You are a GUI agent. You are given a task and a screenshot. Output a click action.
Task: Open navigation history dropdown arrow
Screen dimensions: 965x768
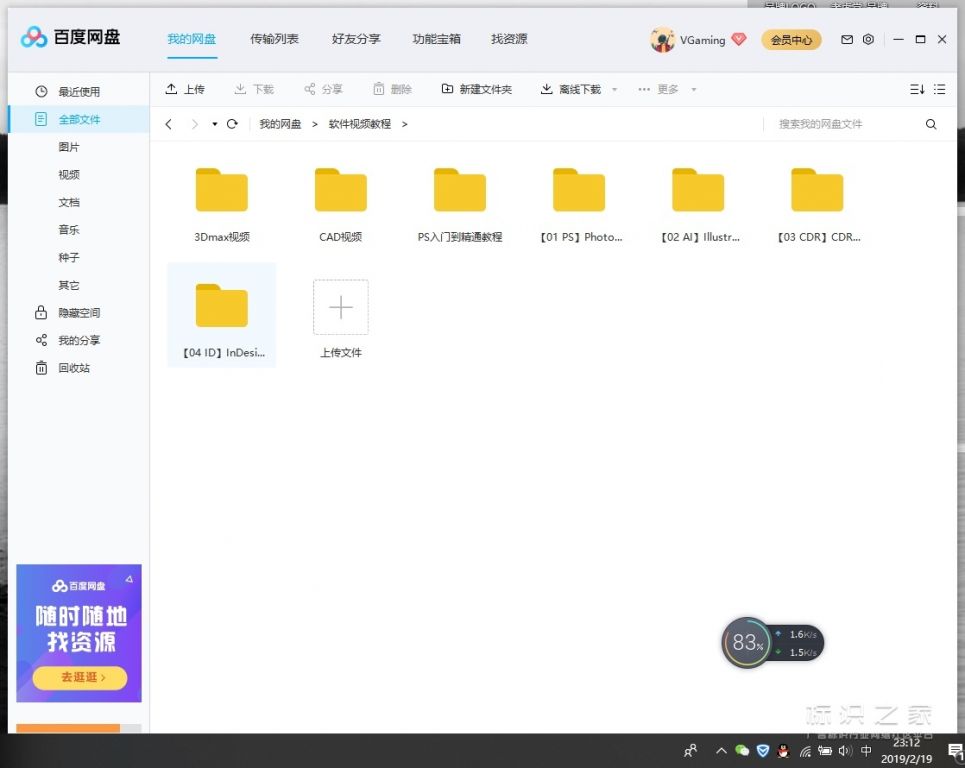pyautogui.click(x=214, y=124)
